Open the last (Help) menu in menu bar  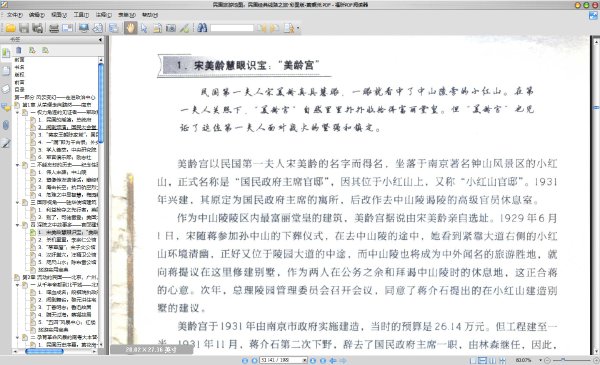pos(150,15)
